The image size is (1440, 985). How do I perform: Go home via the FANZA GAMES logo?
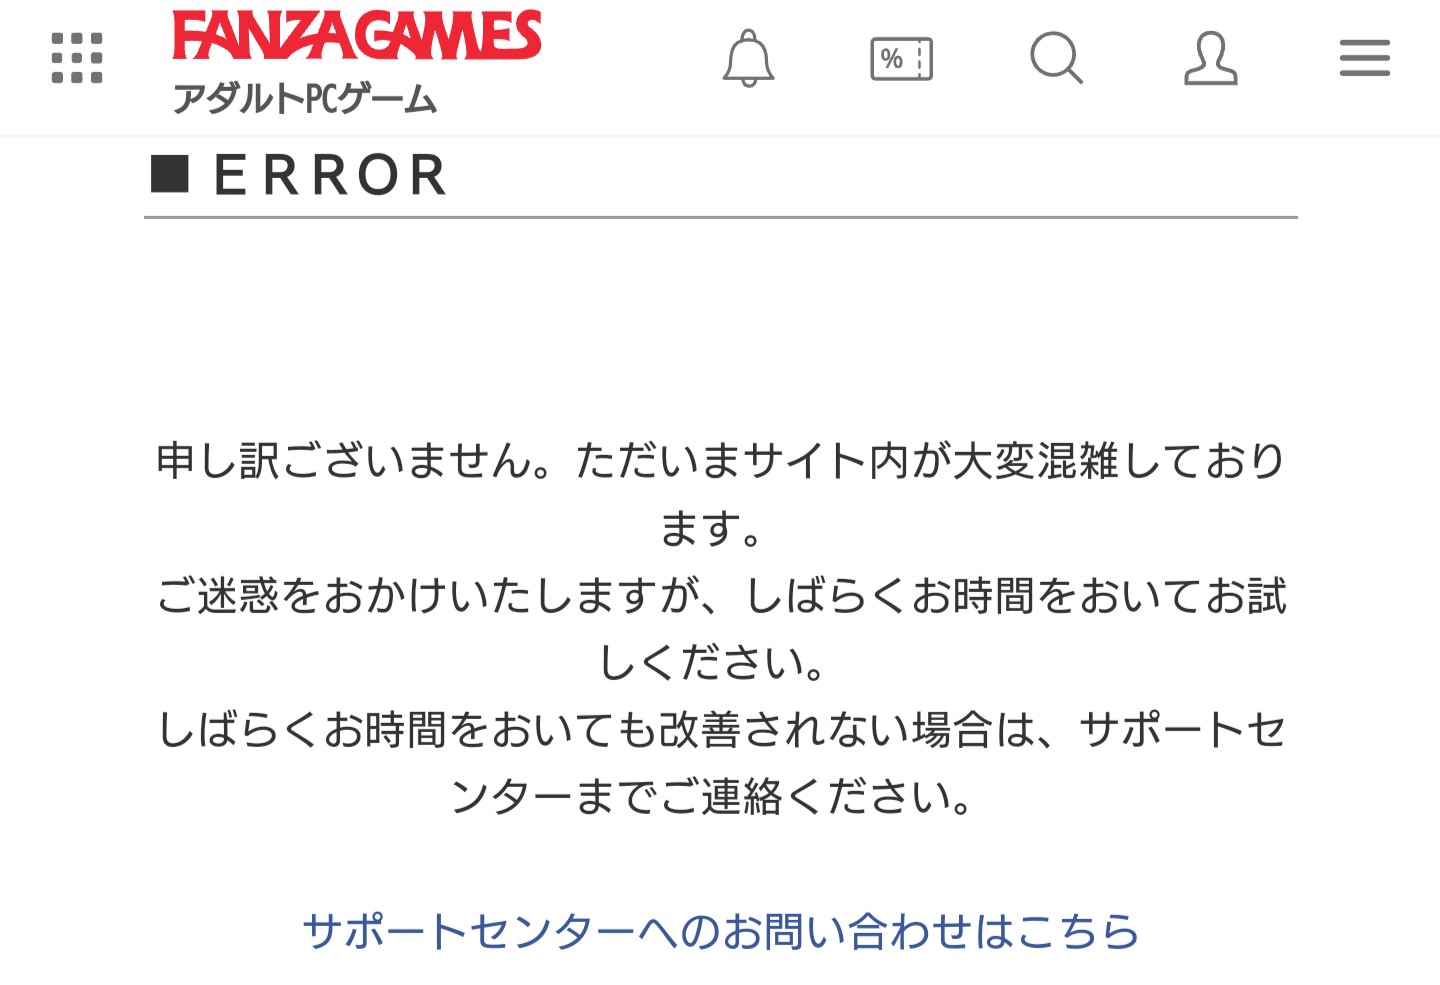point(357,36)
